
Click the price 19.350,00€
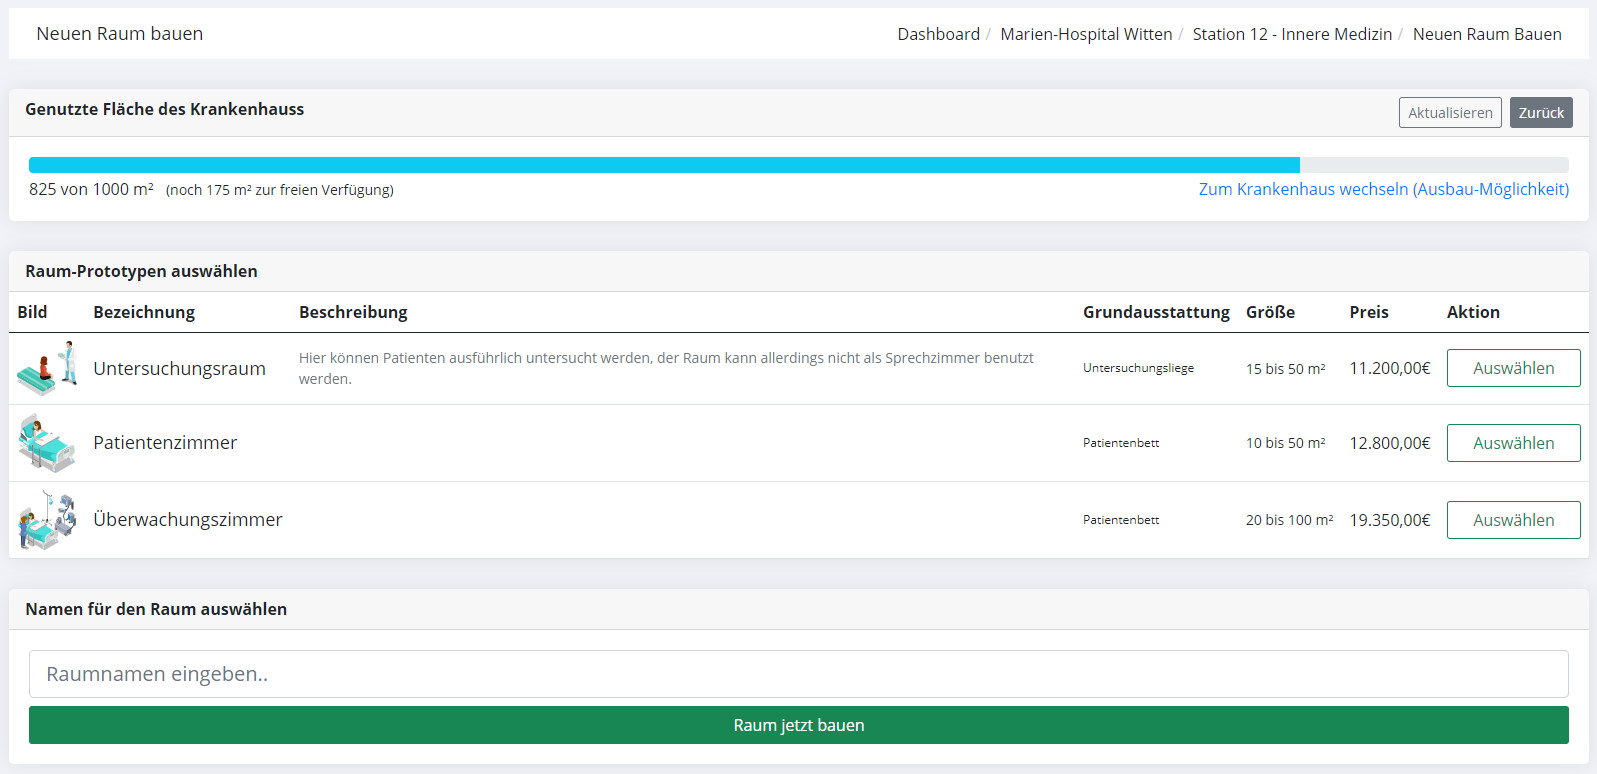pos(1390,520)
